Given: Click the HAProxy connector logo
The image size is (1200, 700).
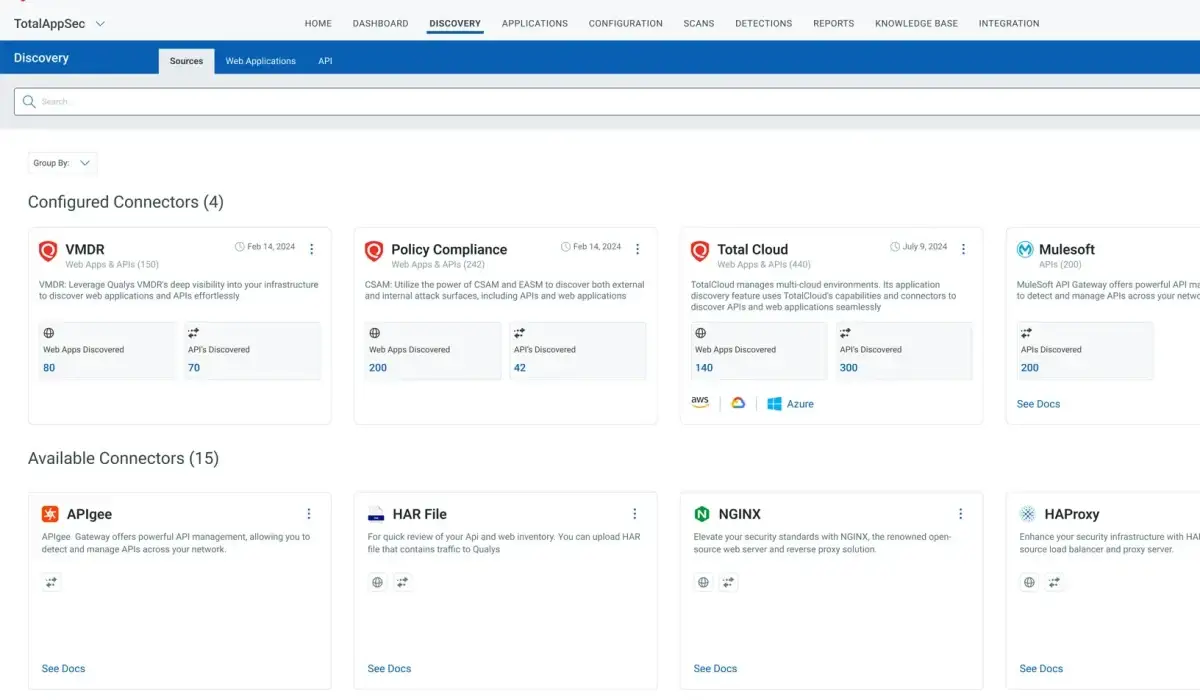Looking at the screenshot, I should point(1025,513).
